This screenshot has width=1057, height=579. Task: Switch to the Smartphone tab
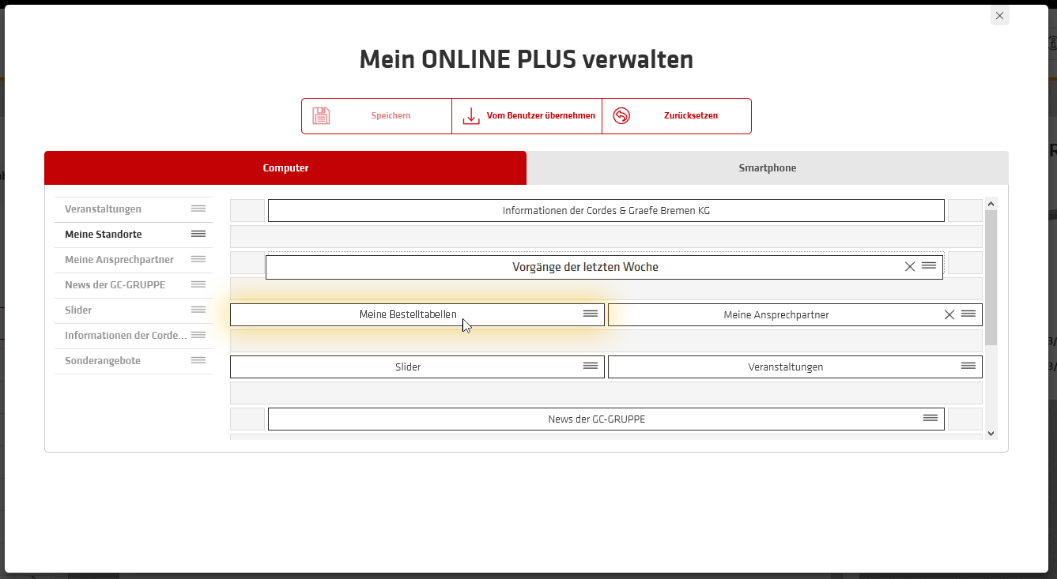coord(767,168)
